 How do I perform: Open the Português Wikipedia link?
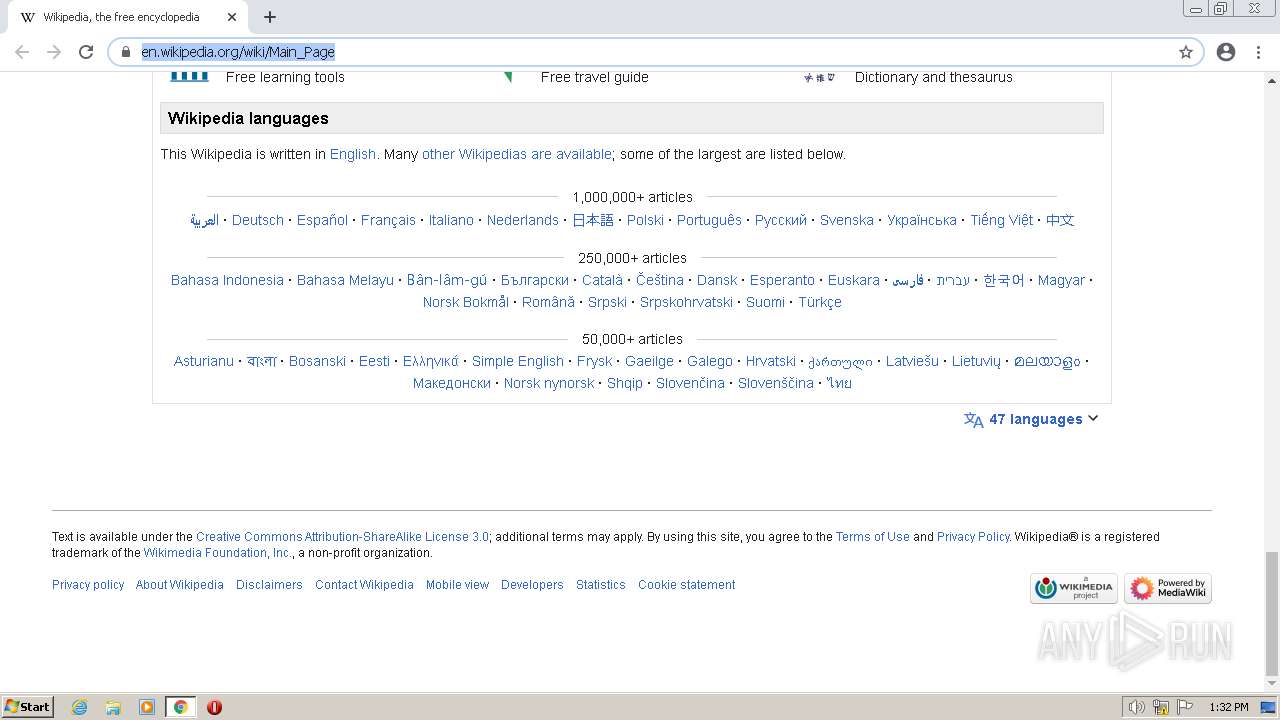[x=709, y=220]
